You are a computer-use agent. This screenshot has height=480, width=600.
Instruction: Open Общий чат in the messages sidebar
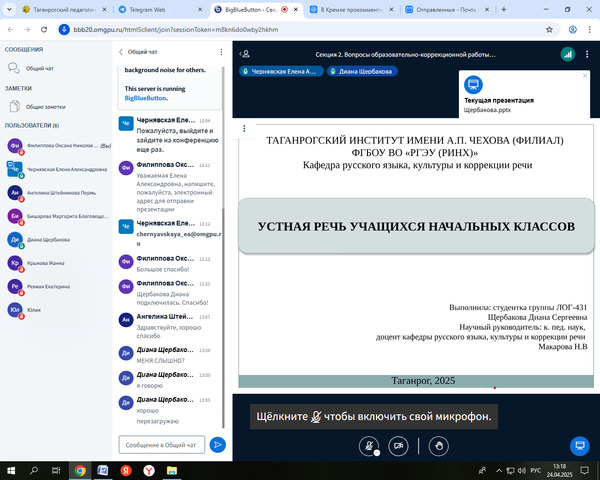pos(40,69)
